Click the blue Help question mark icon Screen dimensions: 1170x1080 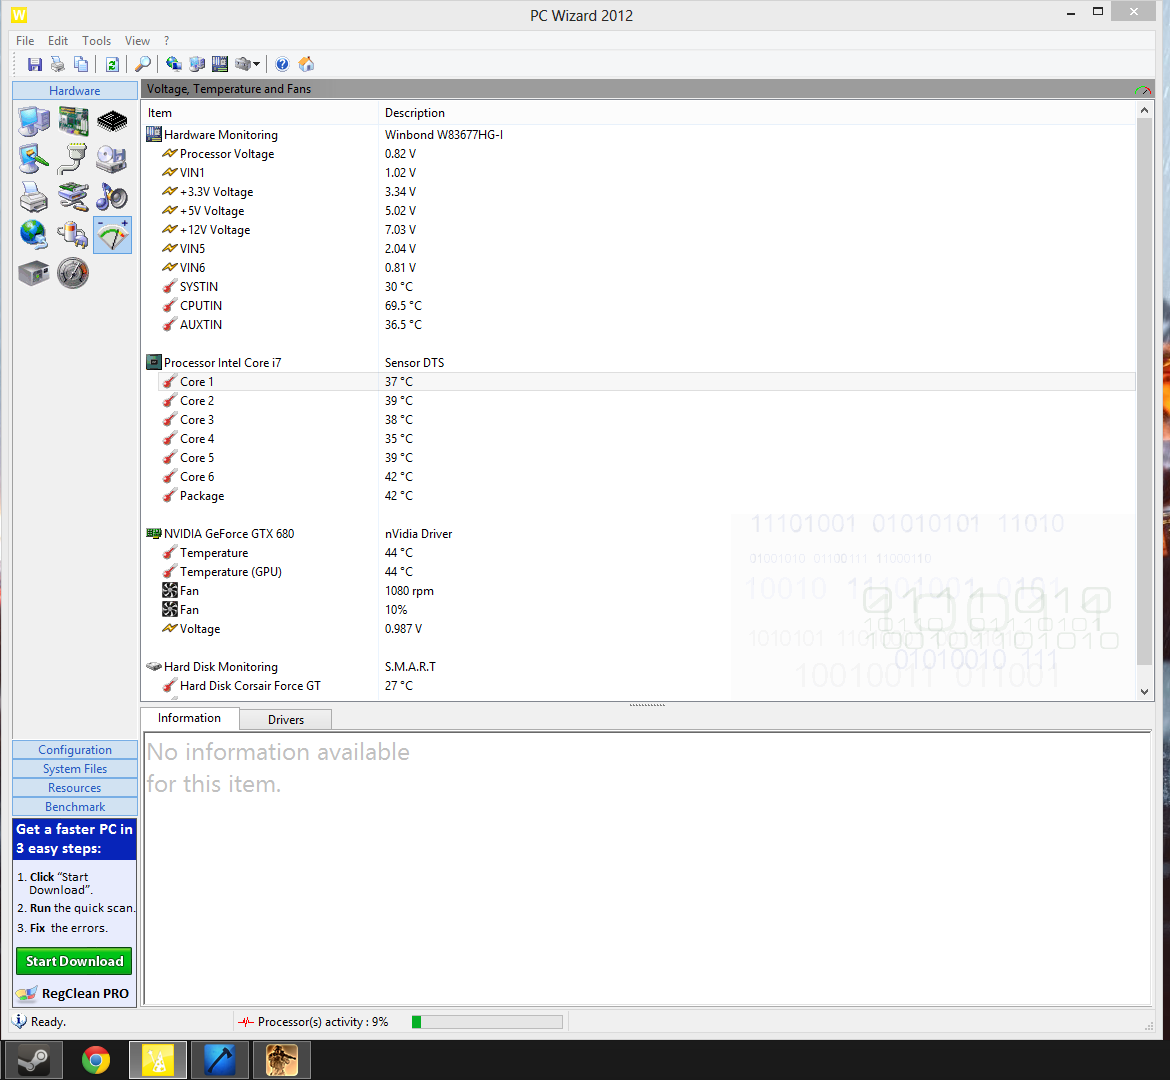(282, 64)
